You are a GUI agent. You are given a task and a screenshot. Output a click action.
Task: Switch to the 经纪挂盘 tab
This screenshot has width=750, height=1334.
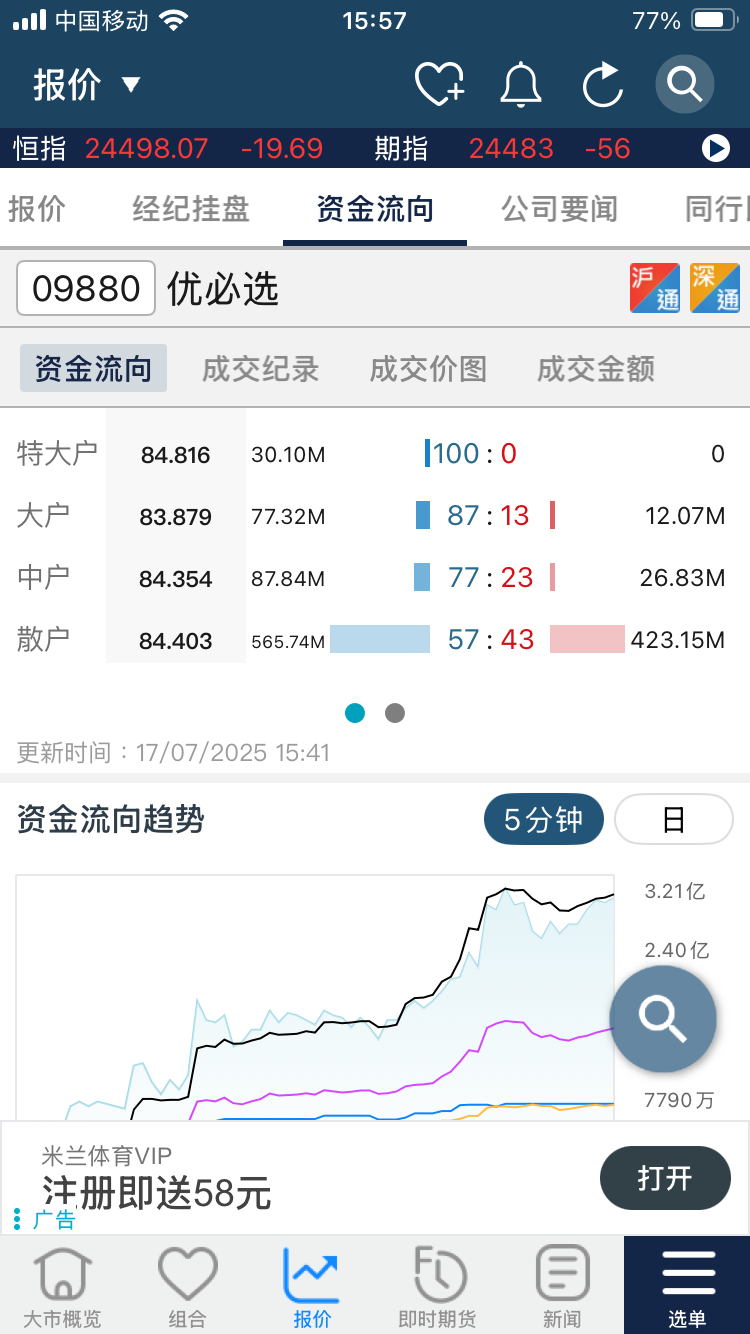click(191, 209)
